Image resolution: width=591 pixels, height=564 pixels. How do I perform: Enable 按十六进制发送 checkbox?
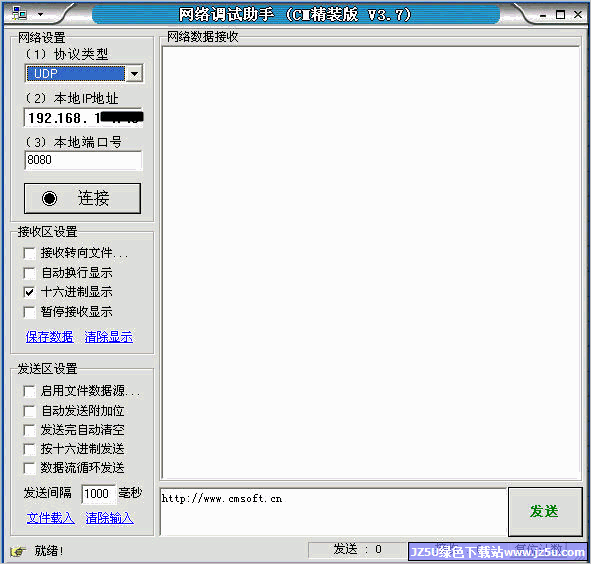pos(29,449)
